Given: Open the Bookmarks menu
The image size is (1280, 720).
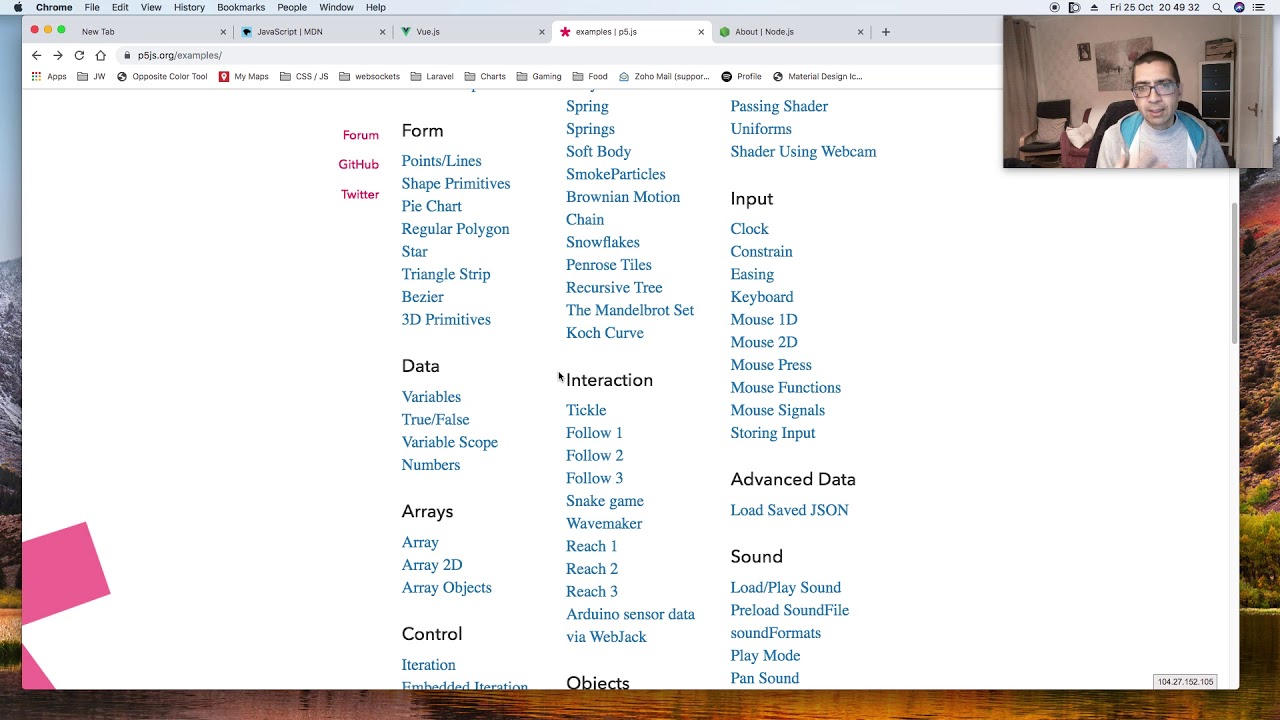Looking at the screenshot, I should pyautogui.click(x=241, y=7).
